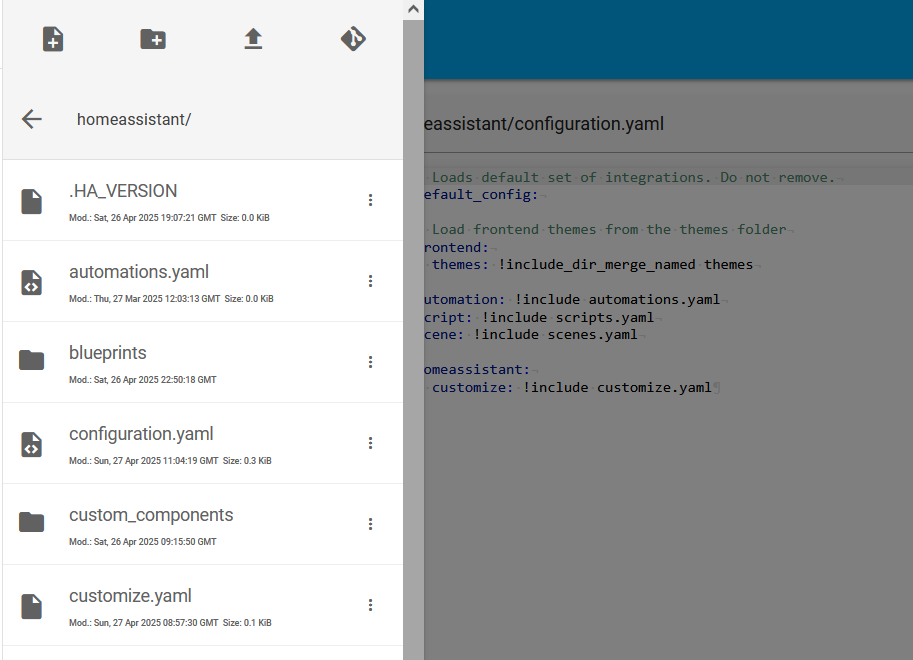Go back using the left arrow icon
Image resolution: width=913 pixels, height=660 pixels.
32,119
